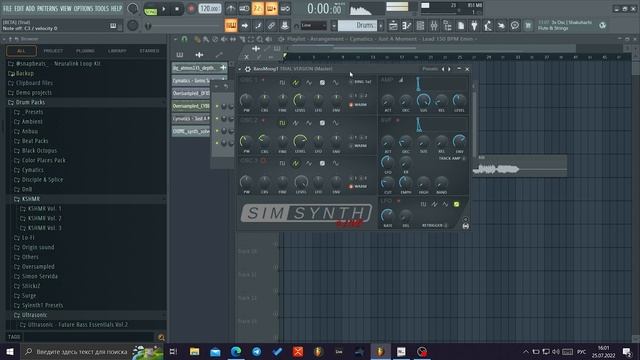
Task: Open the Piano roll view icon
Action: coord(407,26)
